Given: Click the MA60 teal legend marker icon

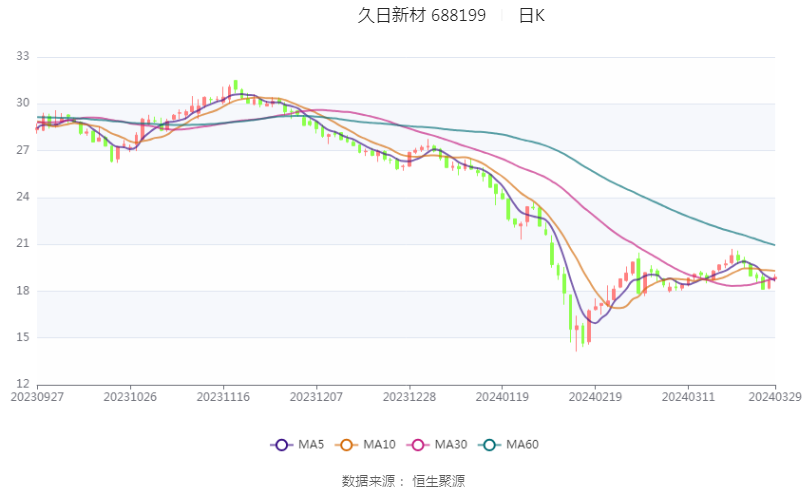Looking at the screenshot, I should [492, 444].
